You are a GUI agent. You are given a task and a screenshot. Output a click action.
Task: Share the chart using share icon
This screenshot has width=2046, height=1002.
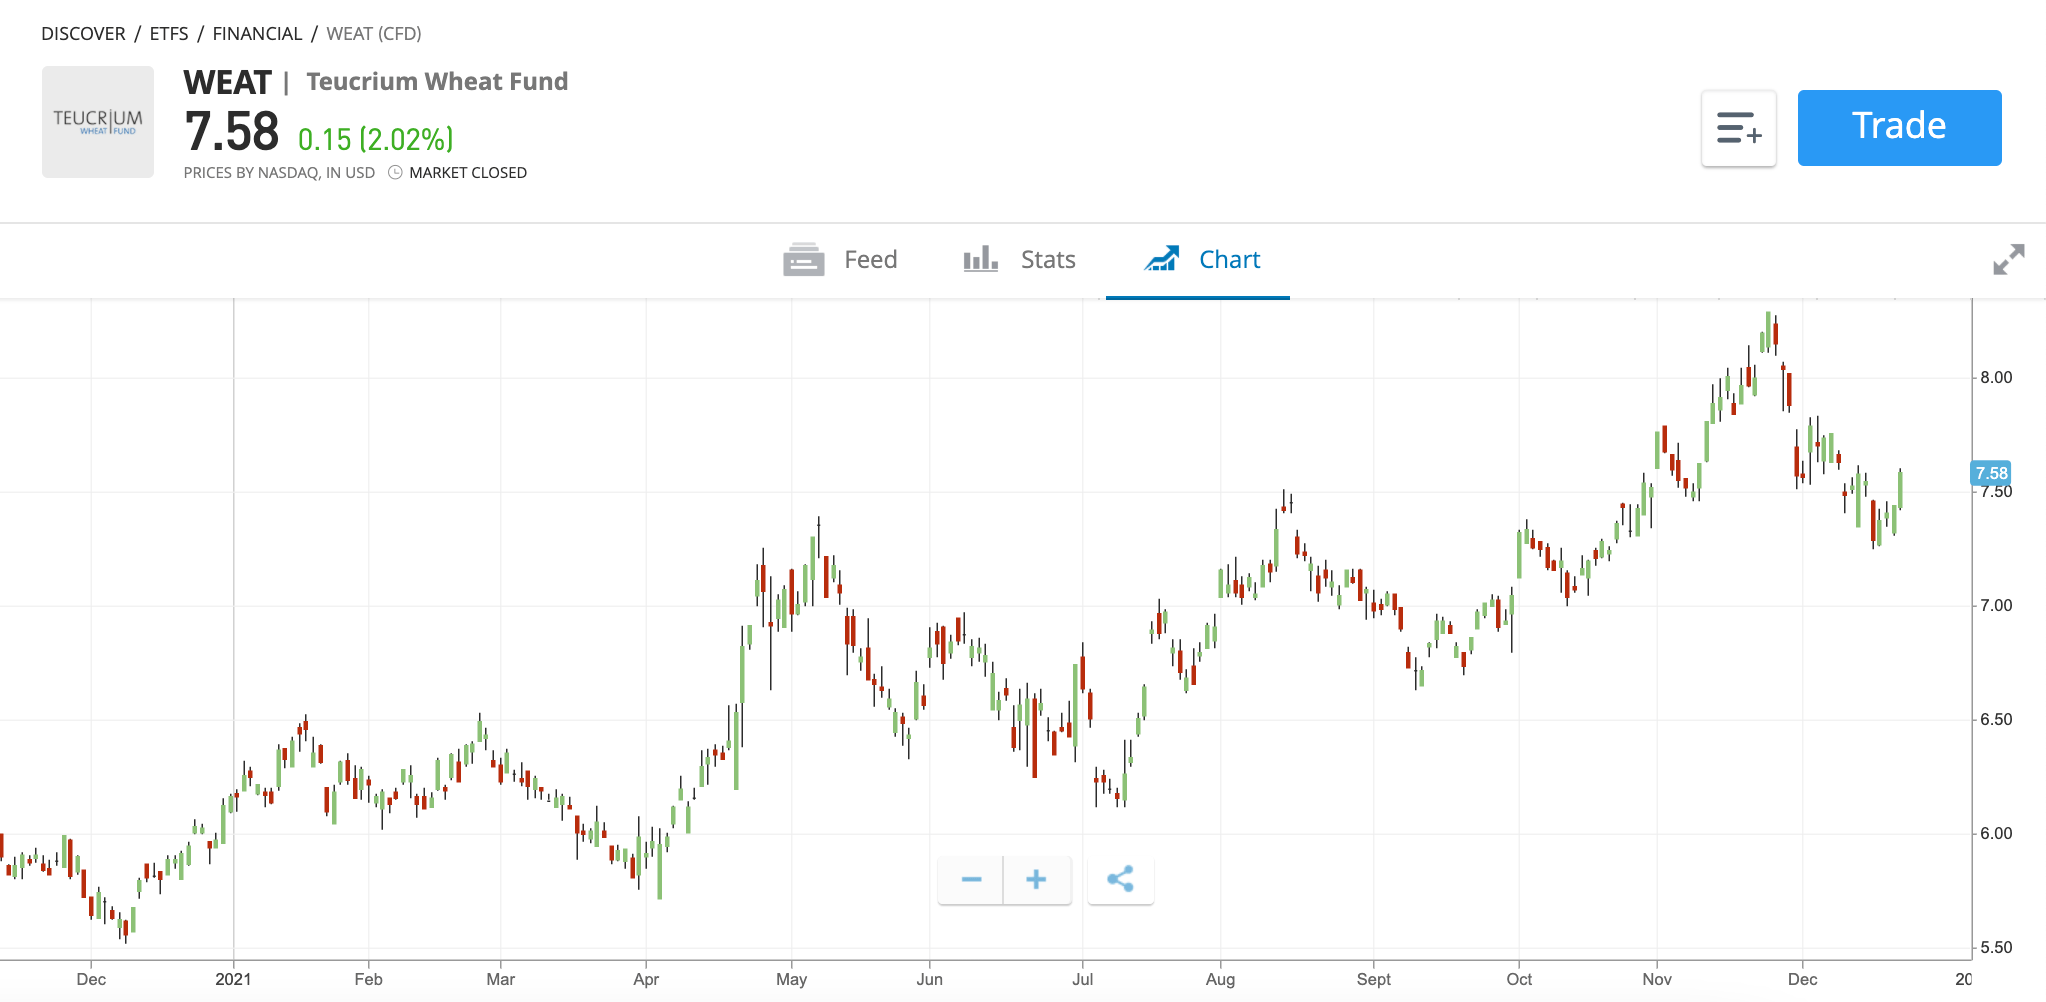tap(1120, 880)
